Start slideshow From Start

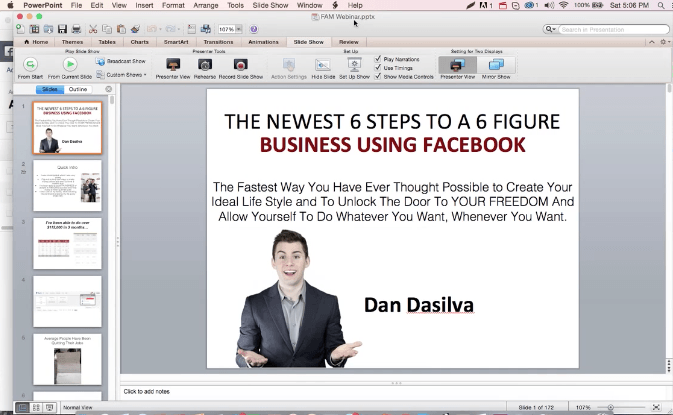(x=30, y=68)
